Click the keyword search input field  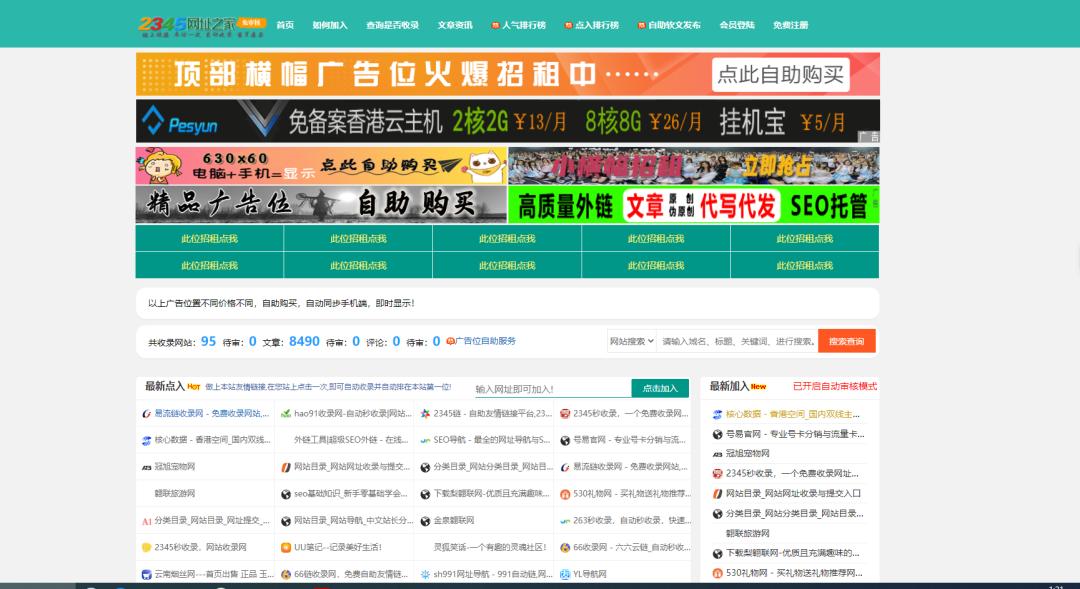tap(737, 341)
